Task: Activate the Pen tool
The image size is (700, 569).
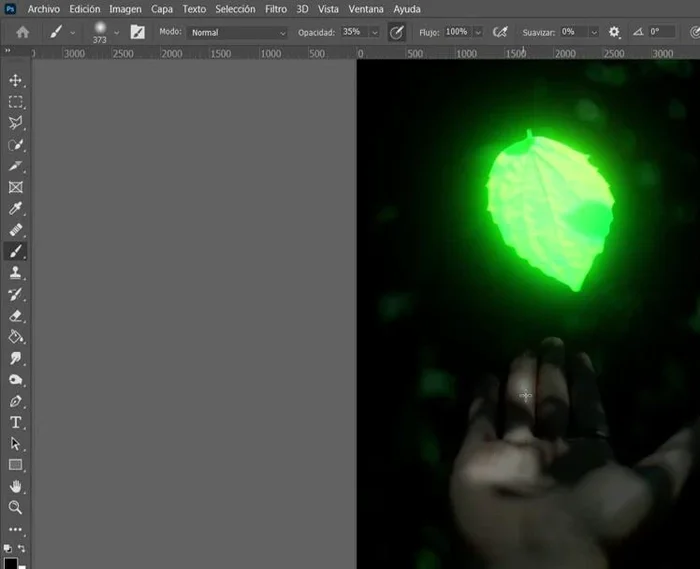Action: point(16,401)
